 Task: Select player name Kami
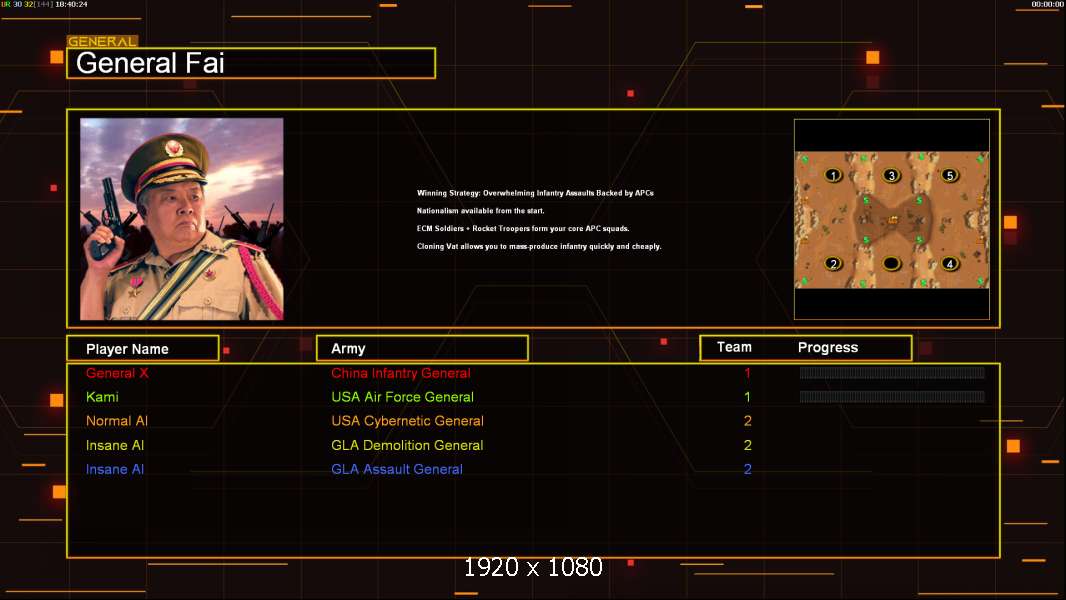click(x=102, y=397)
